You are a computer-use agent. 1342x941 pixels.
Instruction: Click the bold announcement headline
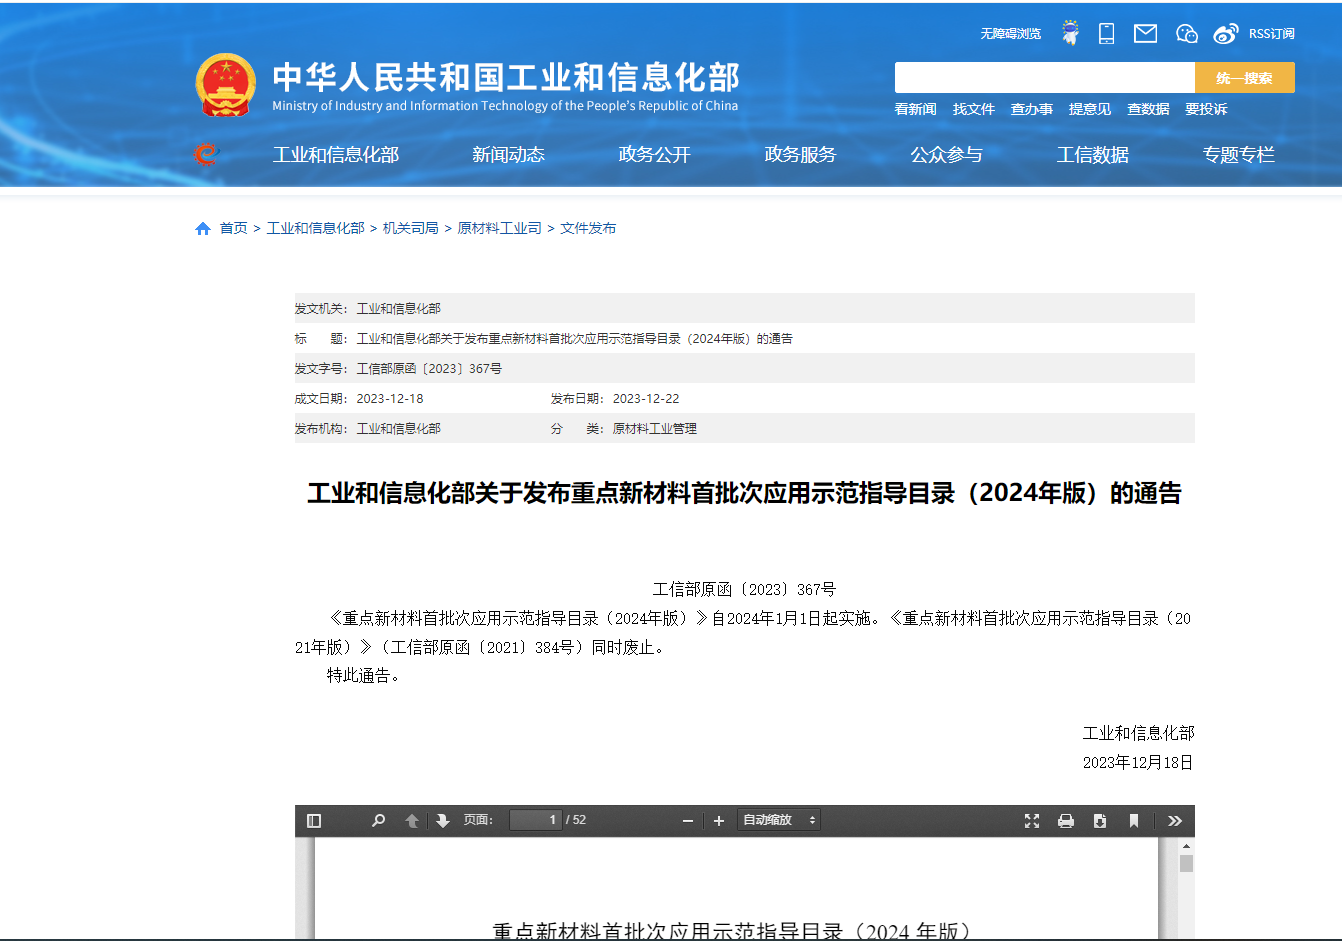click(x=744, y=493)
